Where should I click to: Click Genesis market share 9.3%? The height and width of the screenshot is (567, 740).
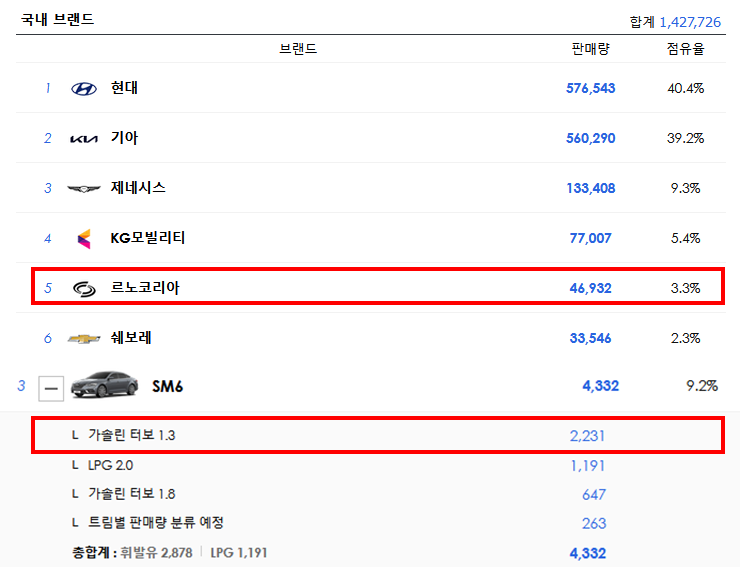tap(685, 188)
